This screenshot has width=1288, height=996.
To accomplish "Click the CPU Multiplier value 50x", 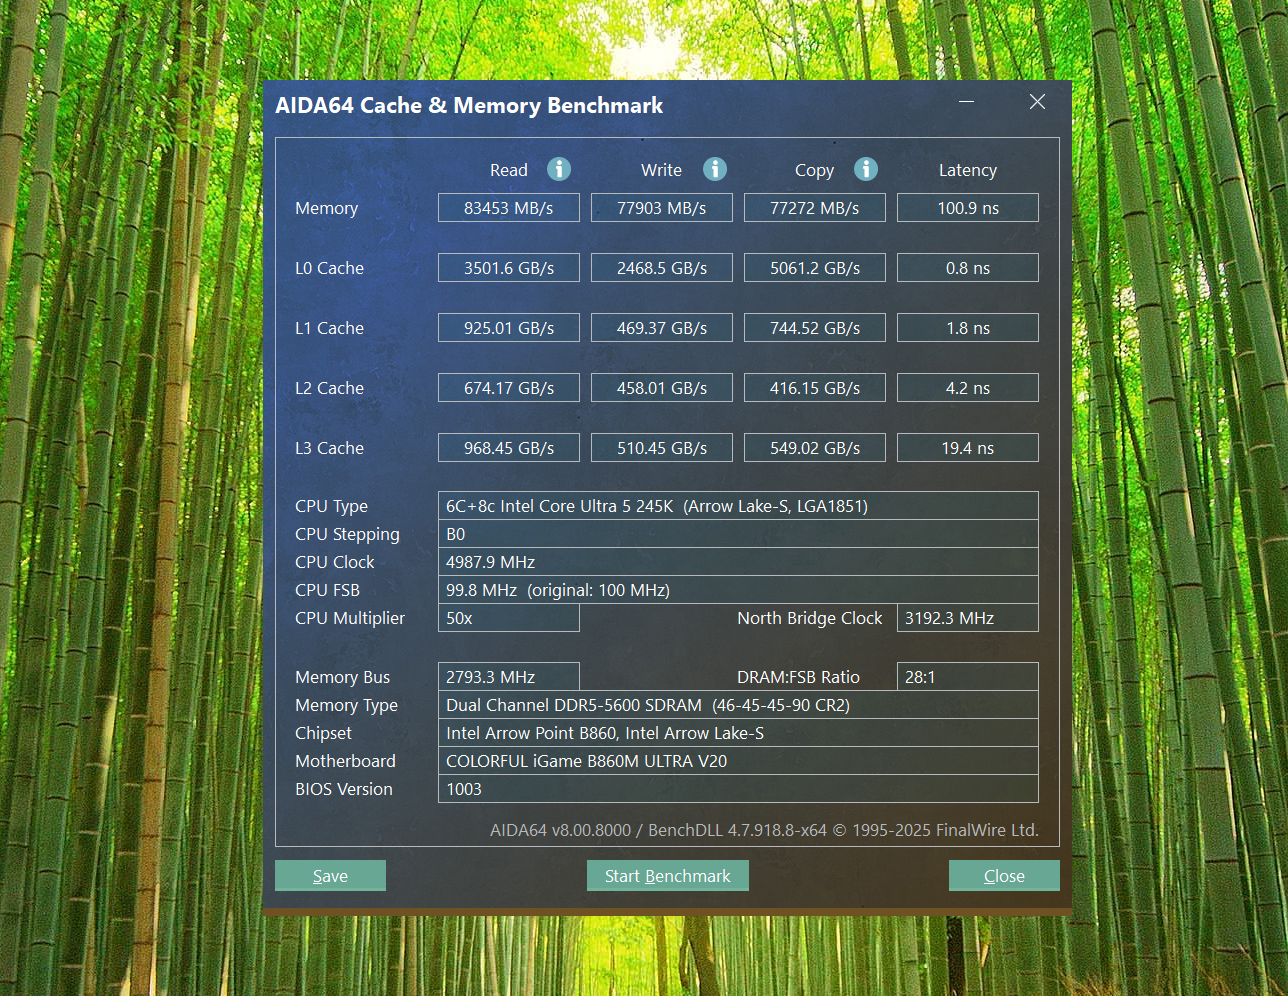I will (509, 618).
